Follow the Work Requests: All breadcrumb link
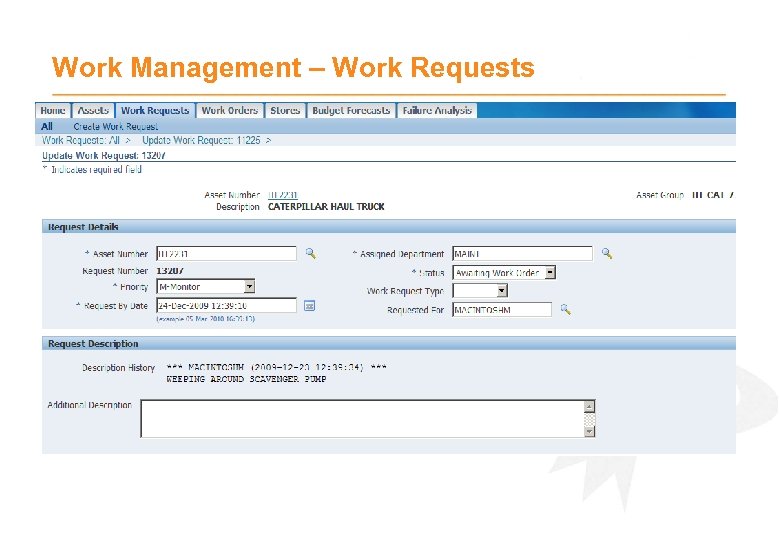Image resolution: width=780 pixels, height=540 pixels. (x=81, y=141)
